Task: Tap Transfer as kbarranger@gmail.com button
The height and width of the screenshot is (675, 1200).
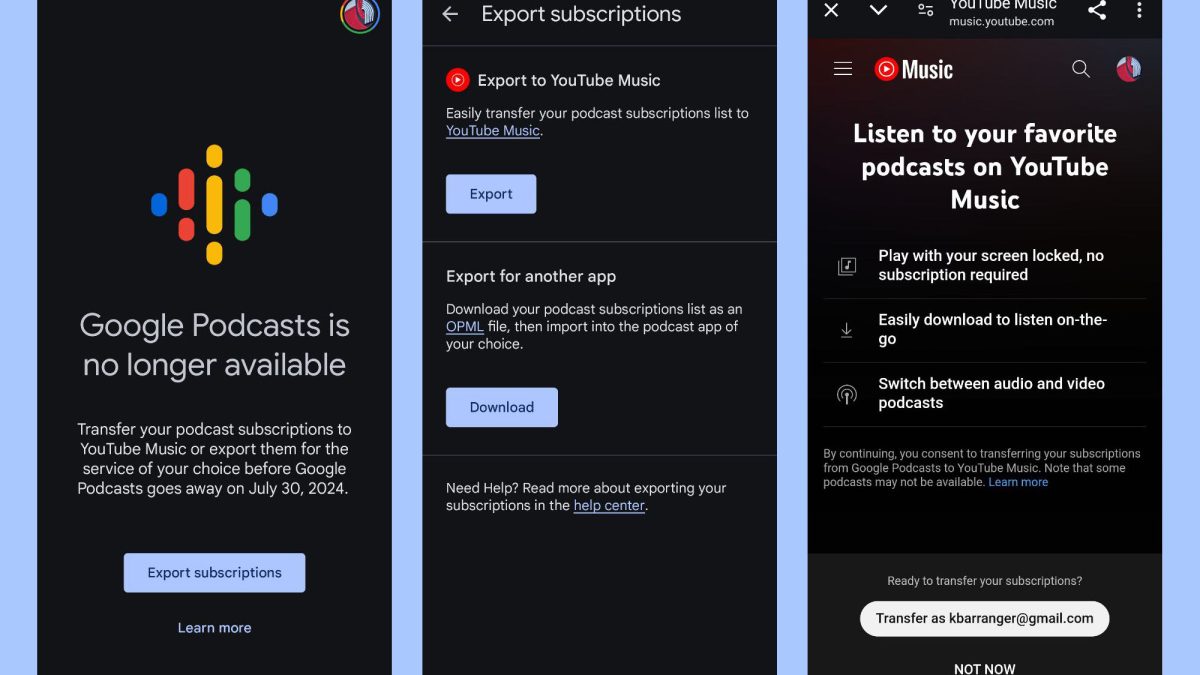Action: 984,619
